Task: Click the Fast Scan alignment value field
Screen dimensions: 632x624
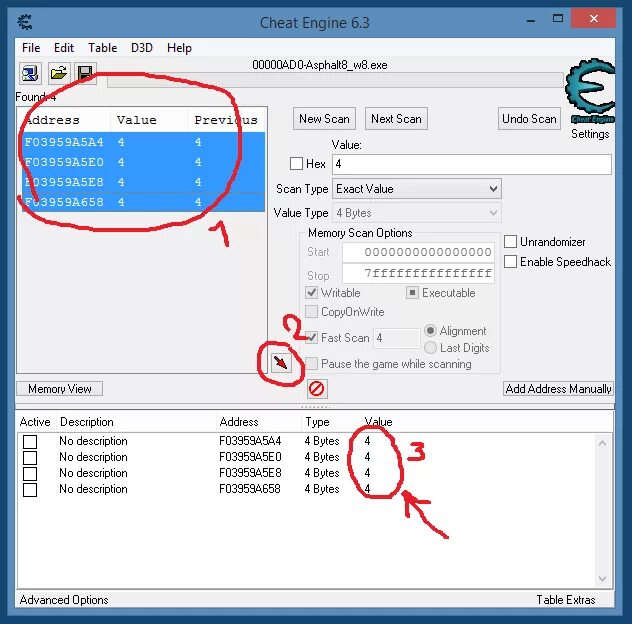Action: (397, 338)
